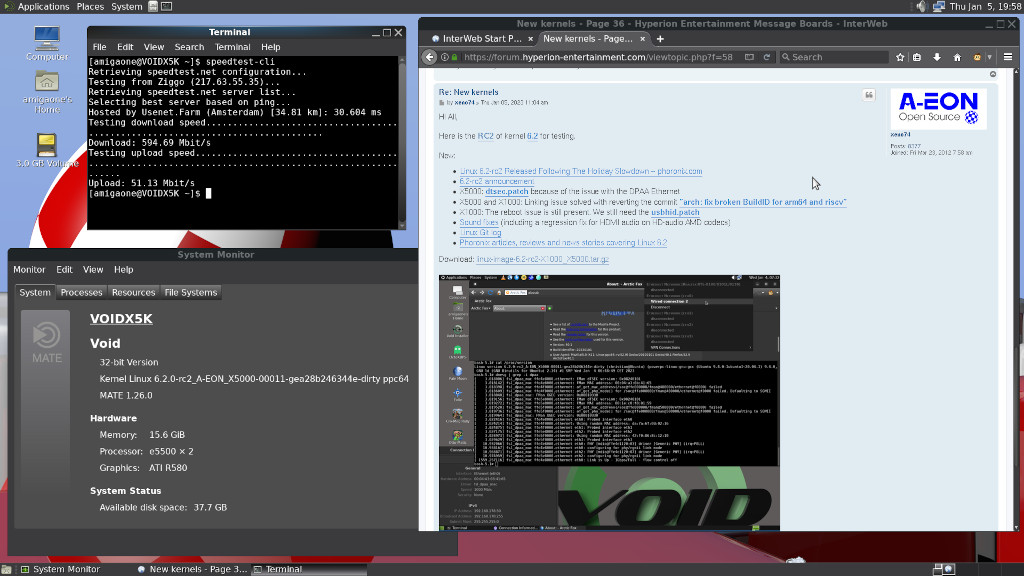The height and width of the screenshot is (576, 1024).
Task: Click the system monitor launcher in top panel
Action: pos(153,7)
